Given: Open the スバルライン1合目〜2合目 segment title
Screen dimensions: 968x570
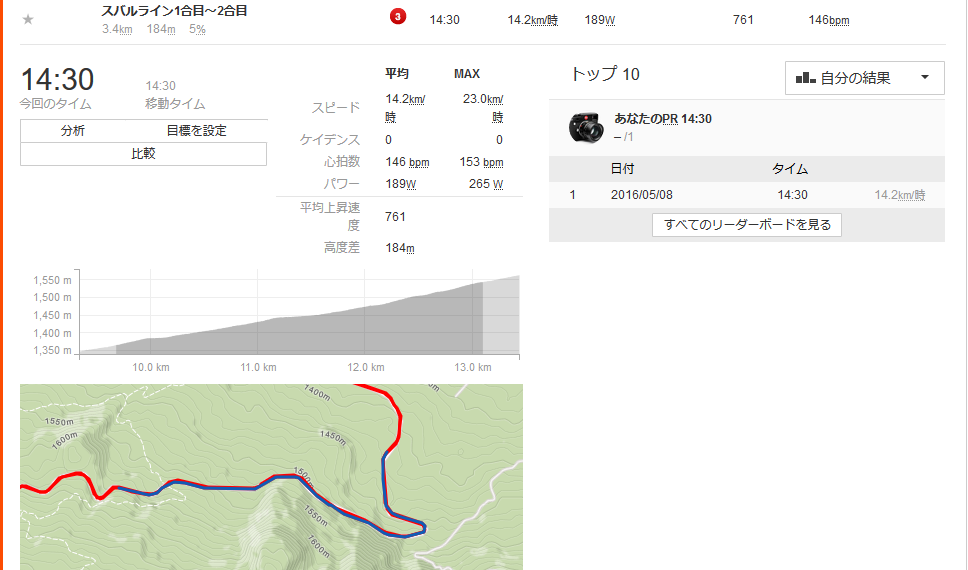Looking at the screenshot, I should tap(175, 11).
